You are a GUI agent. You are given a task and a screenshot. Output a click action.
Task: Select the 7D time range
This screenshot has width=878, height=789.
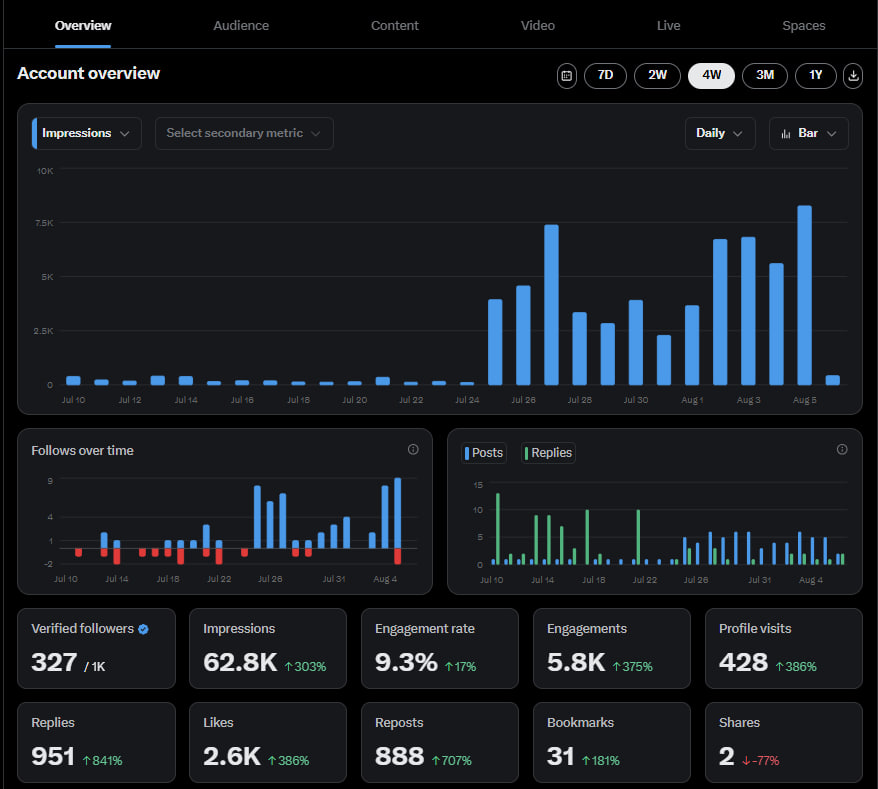click(605, 75)
